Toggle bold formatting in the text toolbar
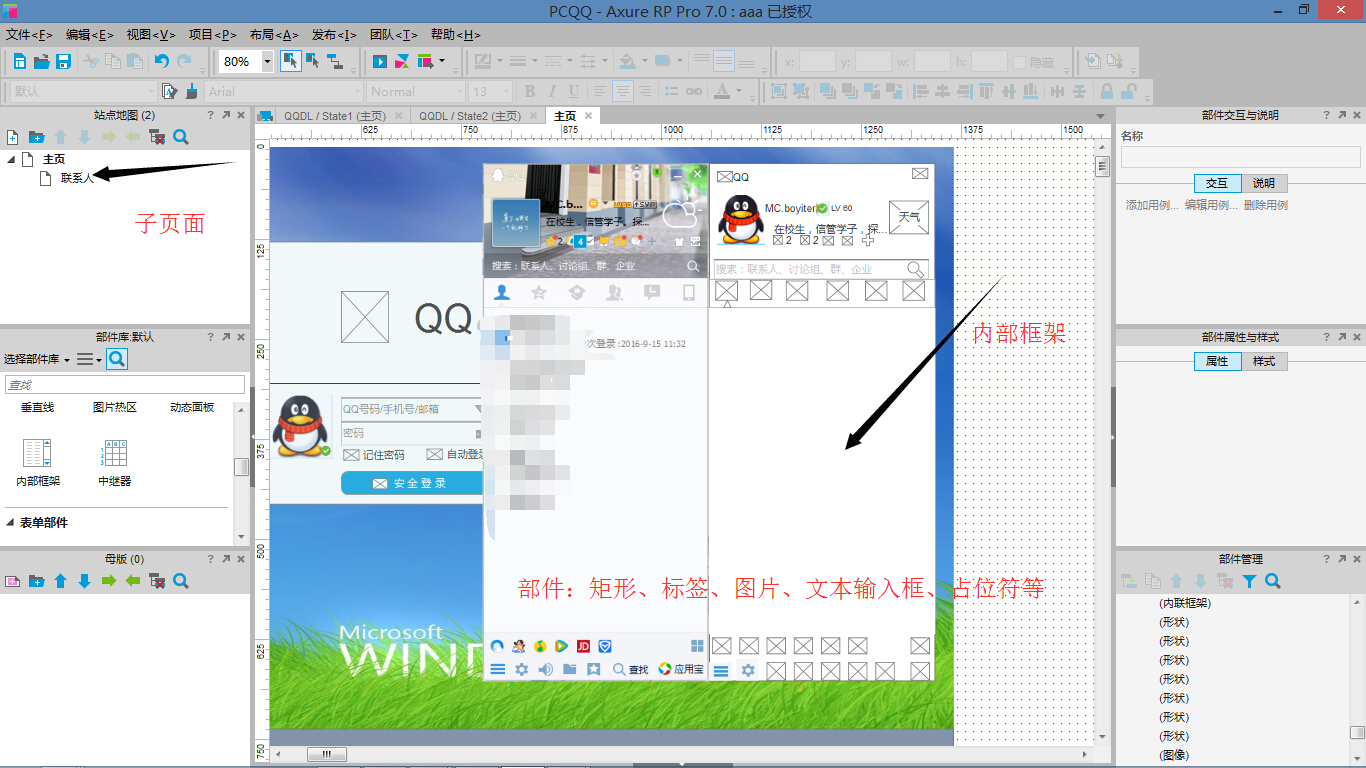 pyautogui.click(x=530, y=91)
